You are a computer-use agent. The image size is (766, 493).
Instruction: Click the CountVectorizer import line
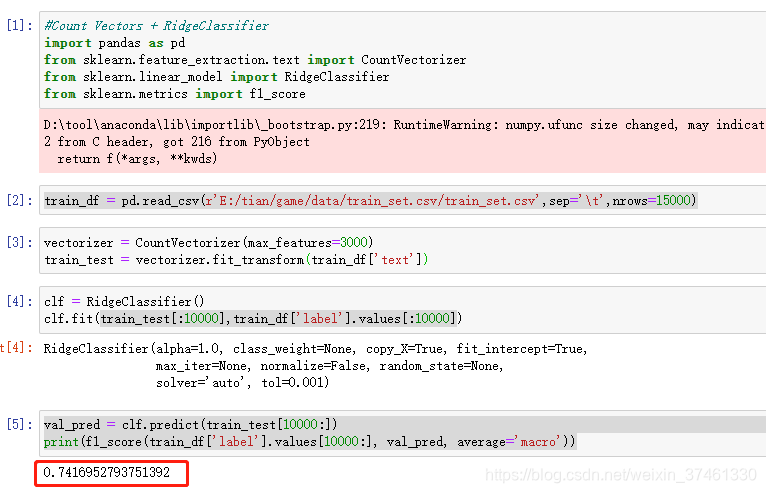click(255, 60)
